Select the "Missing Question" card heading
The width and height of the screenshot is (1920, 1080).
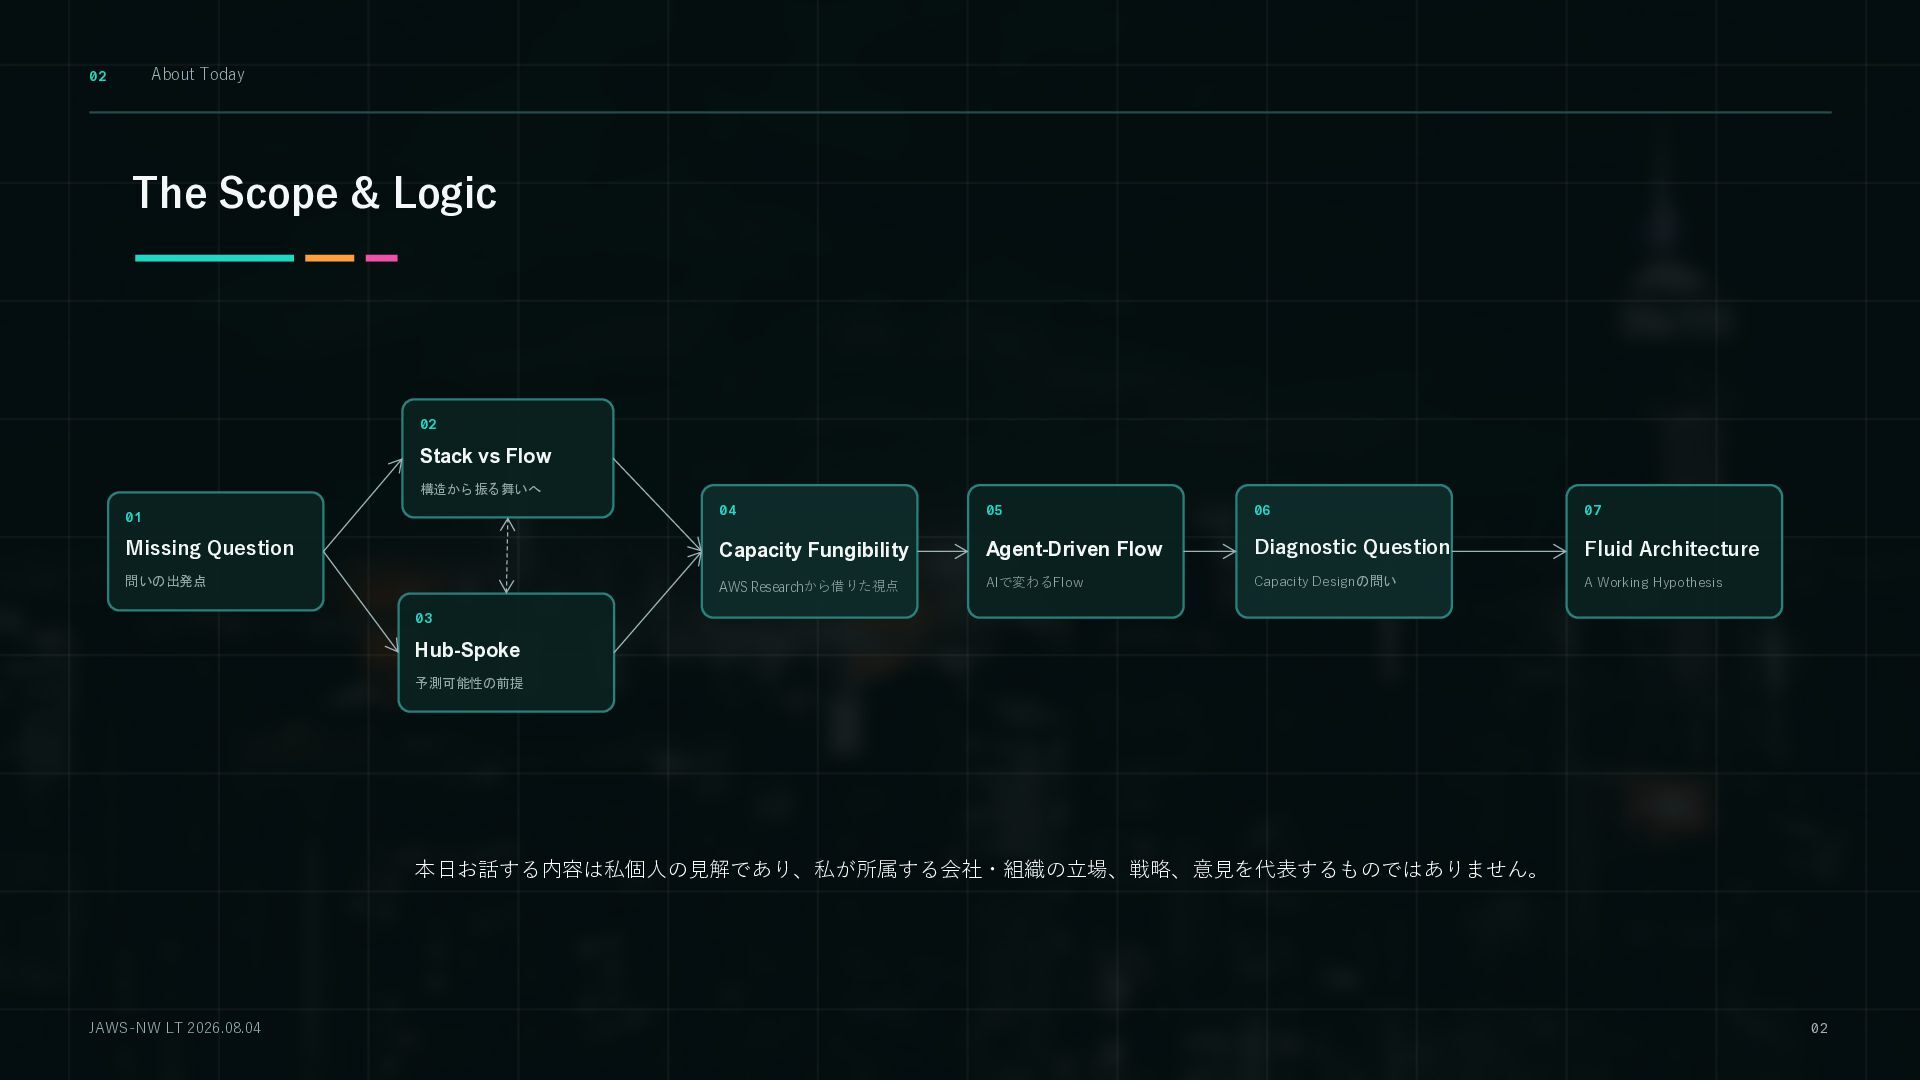coord(210,548)
